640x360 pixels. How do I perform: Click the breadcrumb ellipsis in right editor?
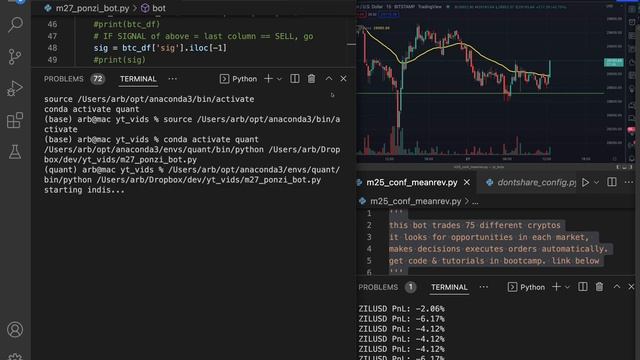475,202
